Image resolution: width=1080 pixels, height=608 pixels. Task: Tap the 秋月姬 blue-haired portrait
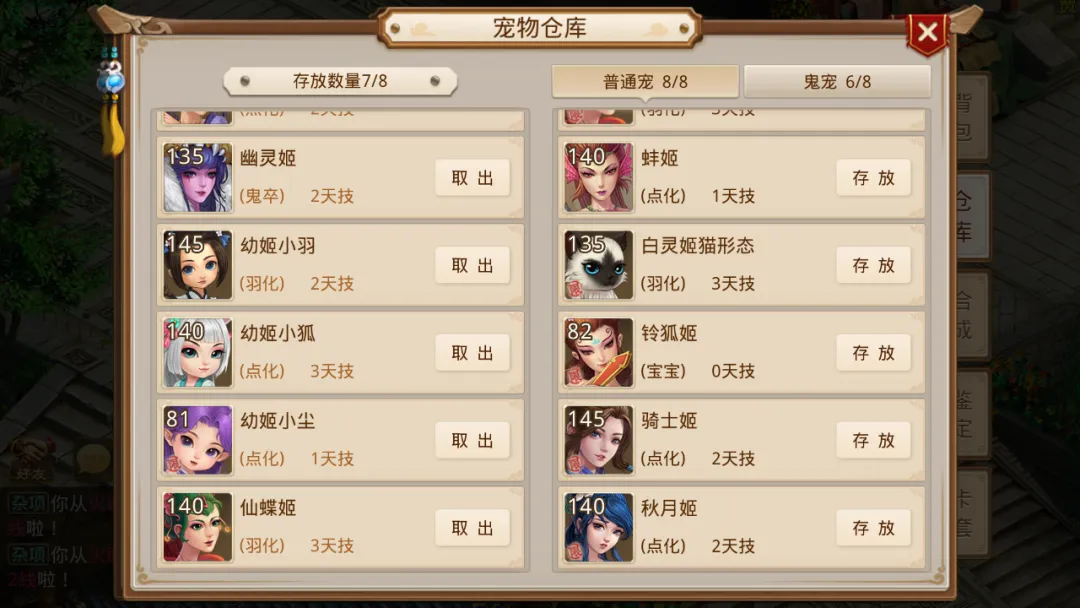coord(599,527)
